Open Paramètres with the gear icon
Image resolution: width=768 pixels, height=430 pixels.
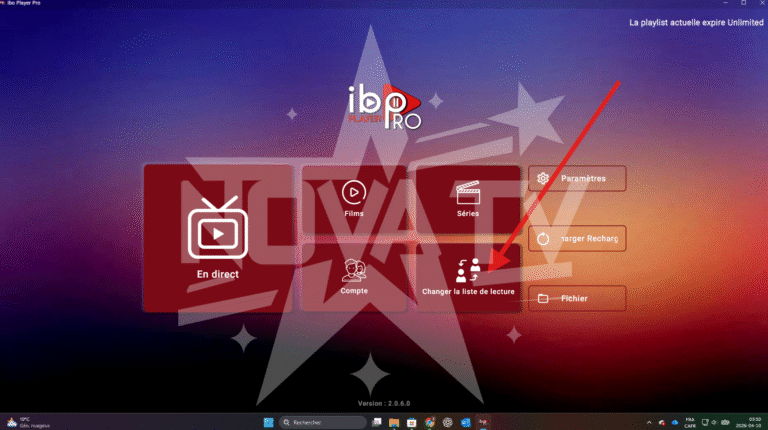544,179
